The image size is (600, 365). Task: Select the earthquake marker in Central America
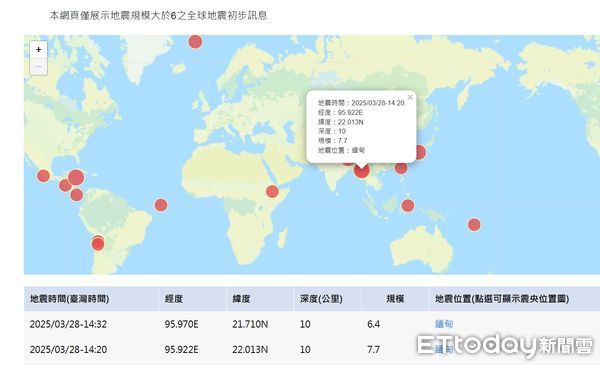[65, 186]
